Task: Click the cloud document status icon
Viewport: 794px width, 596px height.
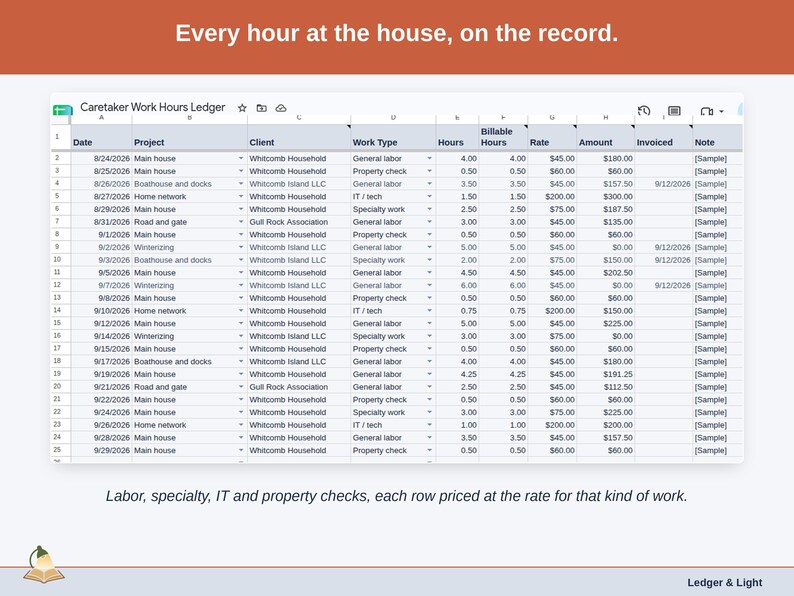Action: click(x=281, y=108)
